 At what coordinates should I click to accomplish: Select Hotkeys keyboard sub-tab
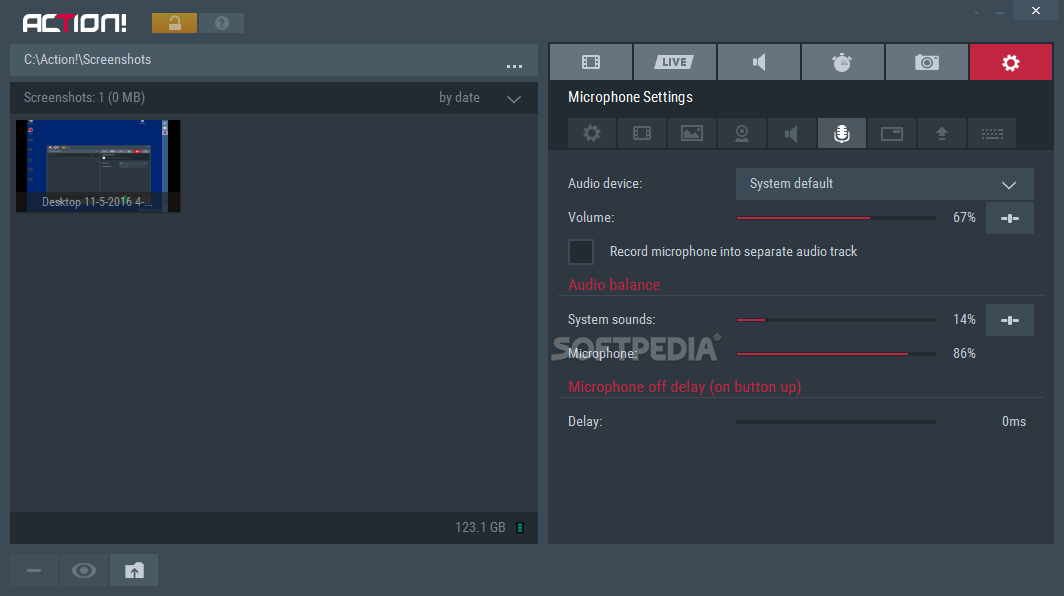pos(992,133)
